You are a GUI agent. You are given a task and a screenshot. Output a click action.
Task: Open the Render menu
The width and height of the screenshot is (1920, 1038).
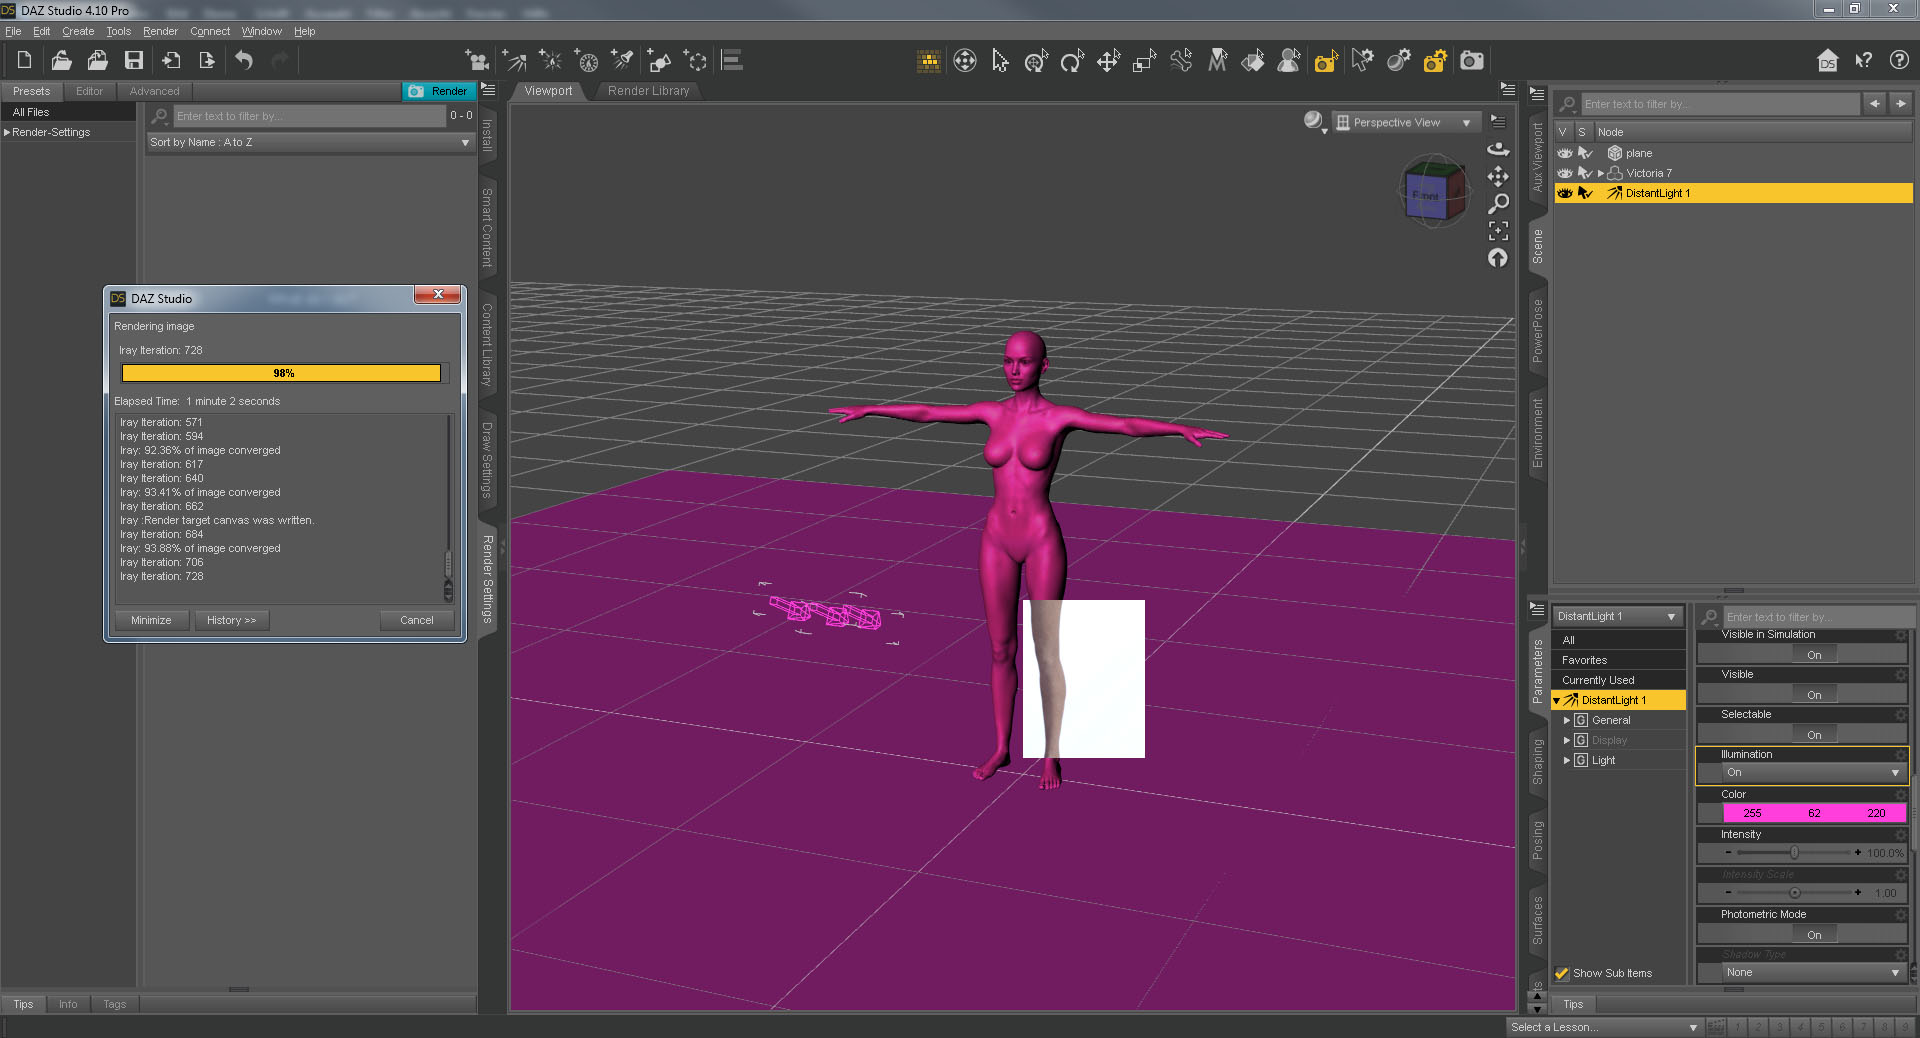pos(160,31)
